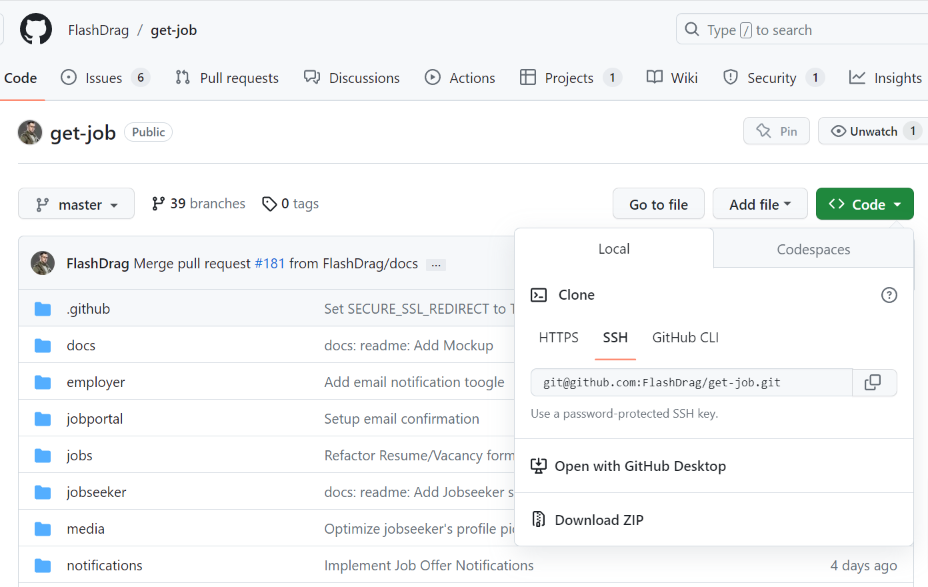Open the Discussions tab
The height and width of the screenshot is (587, 928).
(352, 78)
